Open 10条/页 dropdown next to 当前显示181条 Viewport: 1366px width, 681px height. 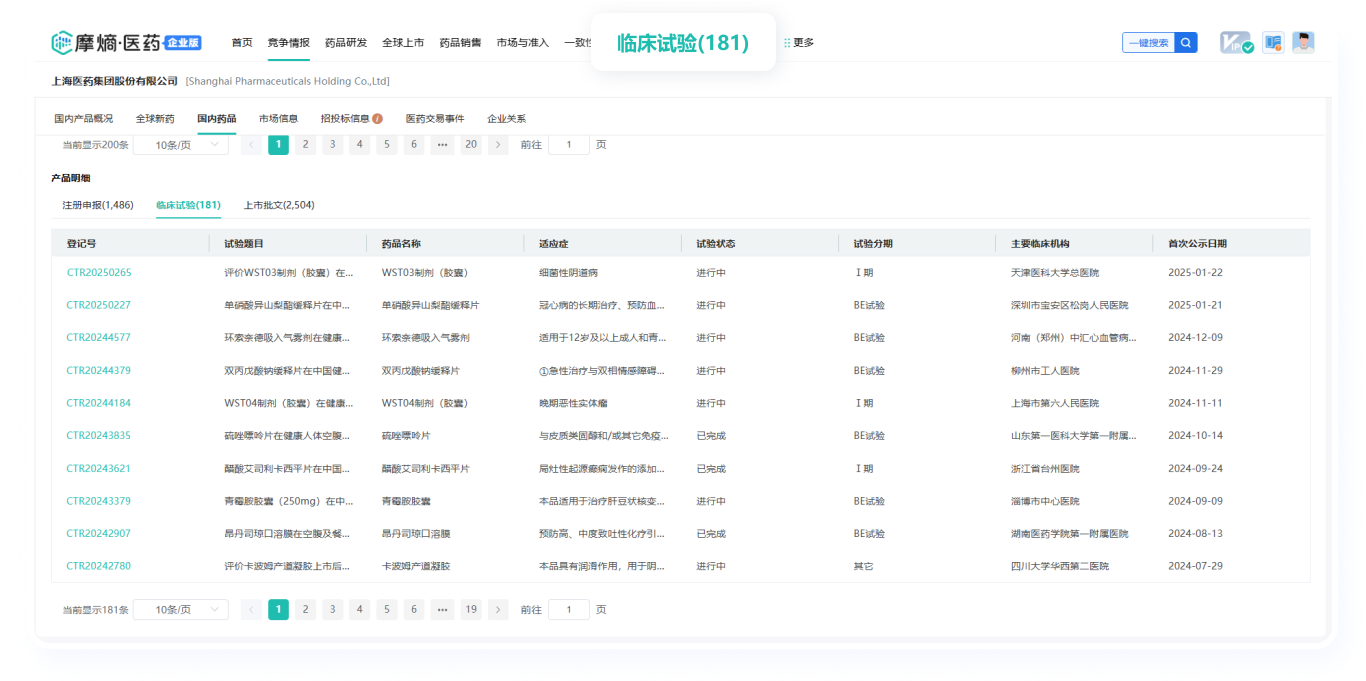point(180,609)
